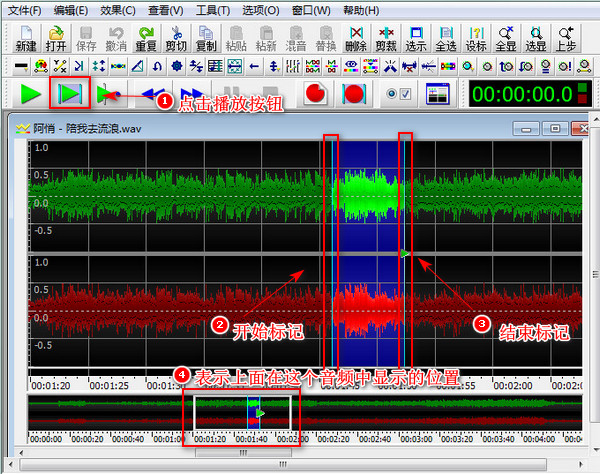
Task: Delete the selection with 删除 icon
Action: point(356,38)
